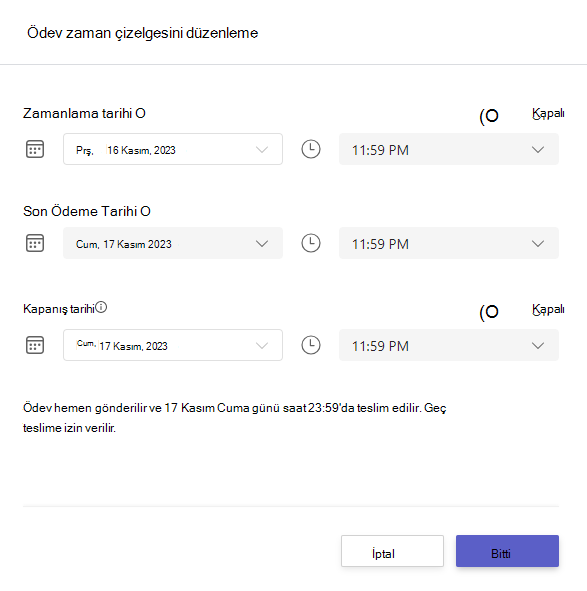Click Kapalı label next to Kapanış toggle
Viewport: 587px width, 591px height.
point(548,309)
